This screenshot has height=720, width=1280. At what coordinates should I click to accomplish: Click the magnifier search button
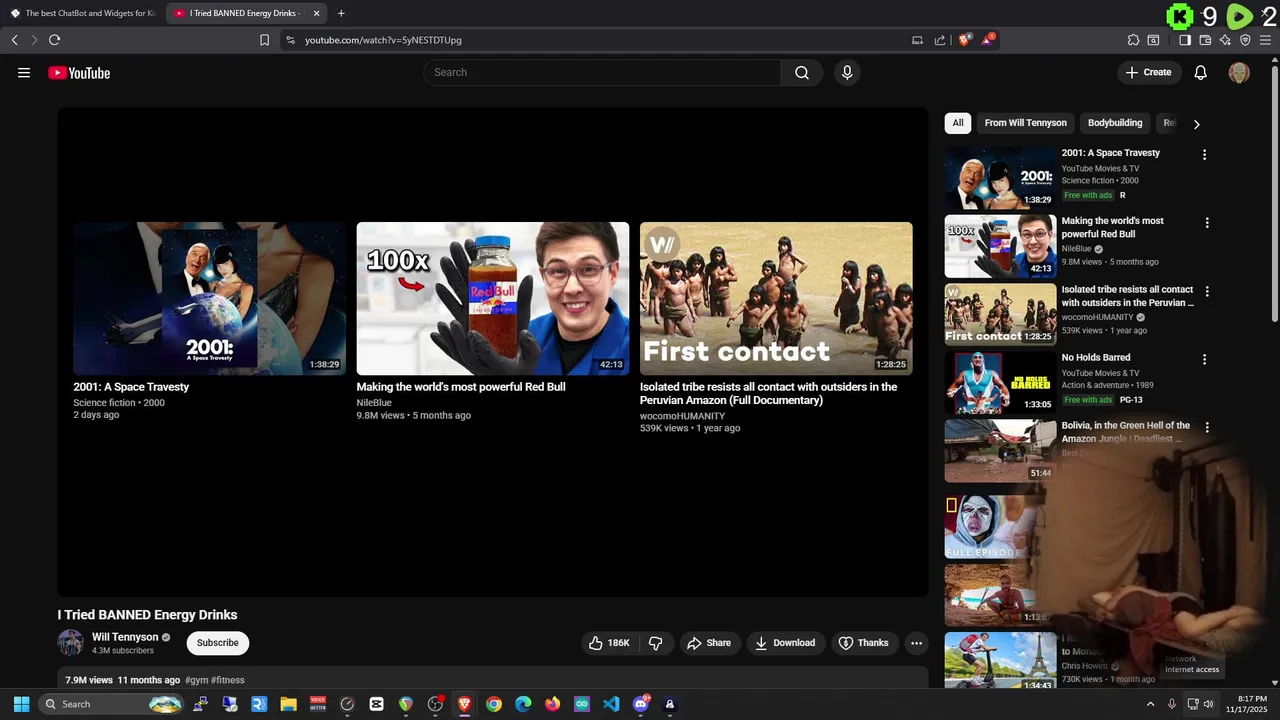(x=802, y=72)
